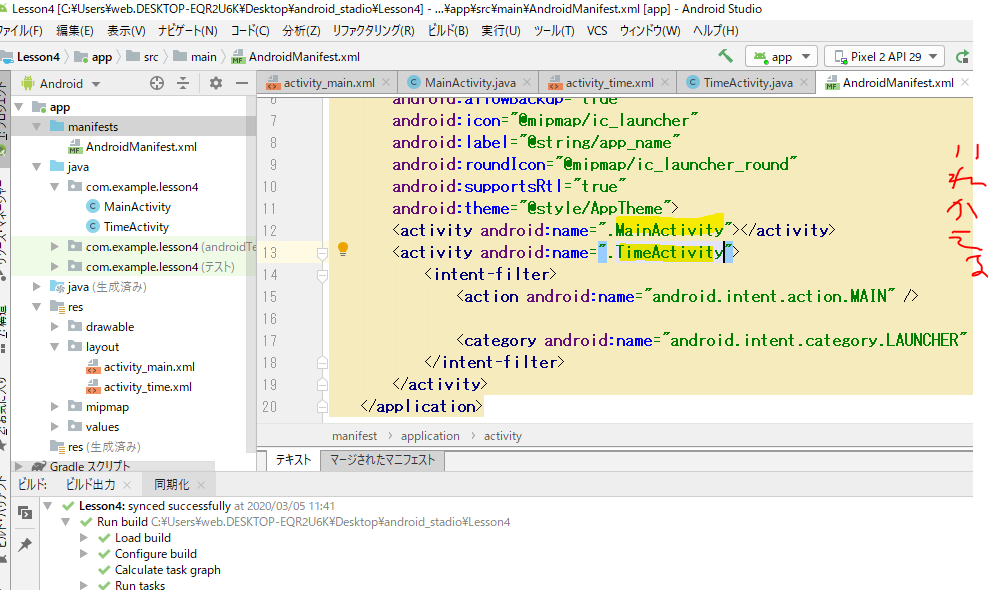
Task: Collapse the Run build node
Action: coord(66,522)
